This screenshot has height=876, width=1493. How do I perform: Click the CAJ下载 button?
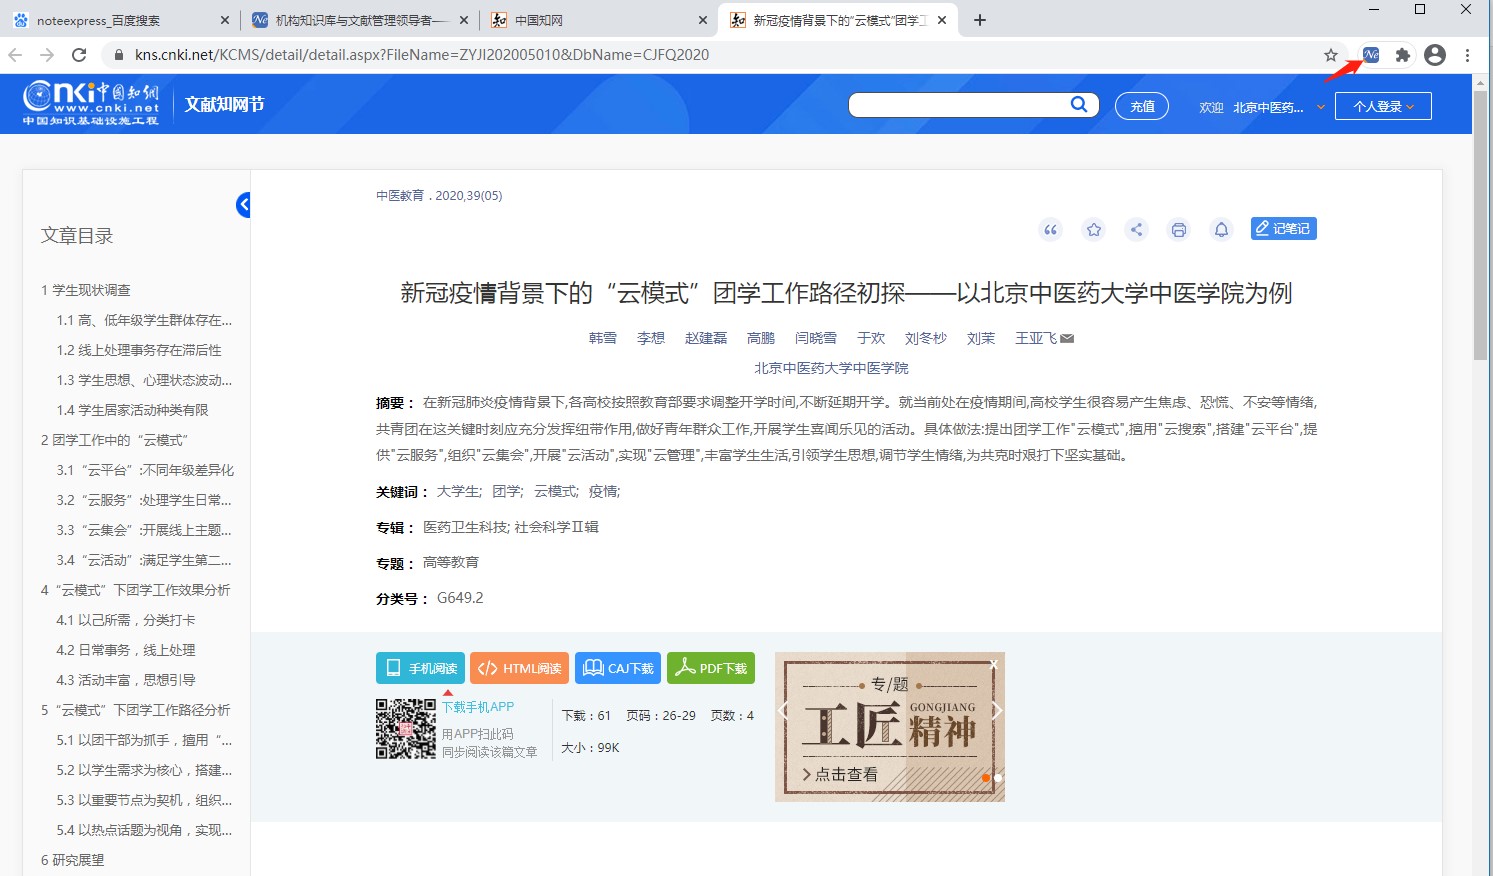pyautogui.click(x=619, y=668)
